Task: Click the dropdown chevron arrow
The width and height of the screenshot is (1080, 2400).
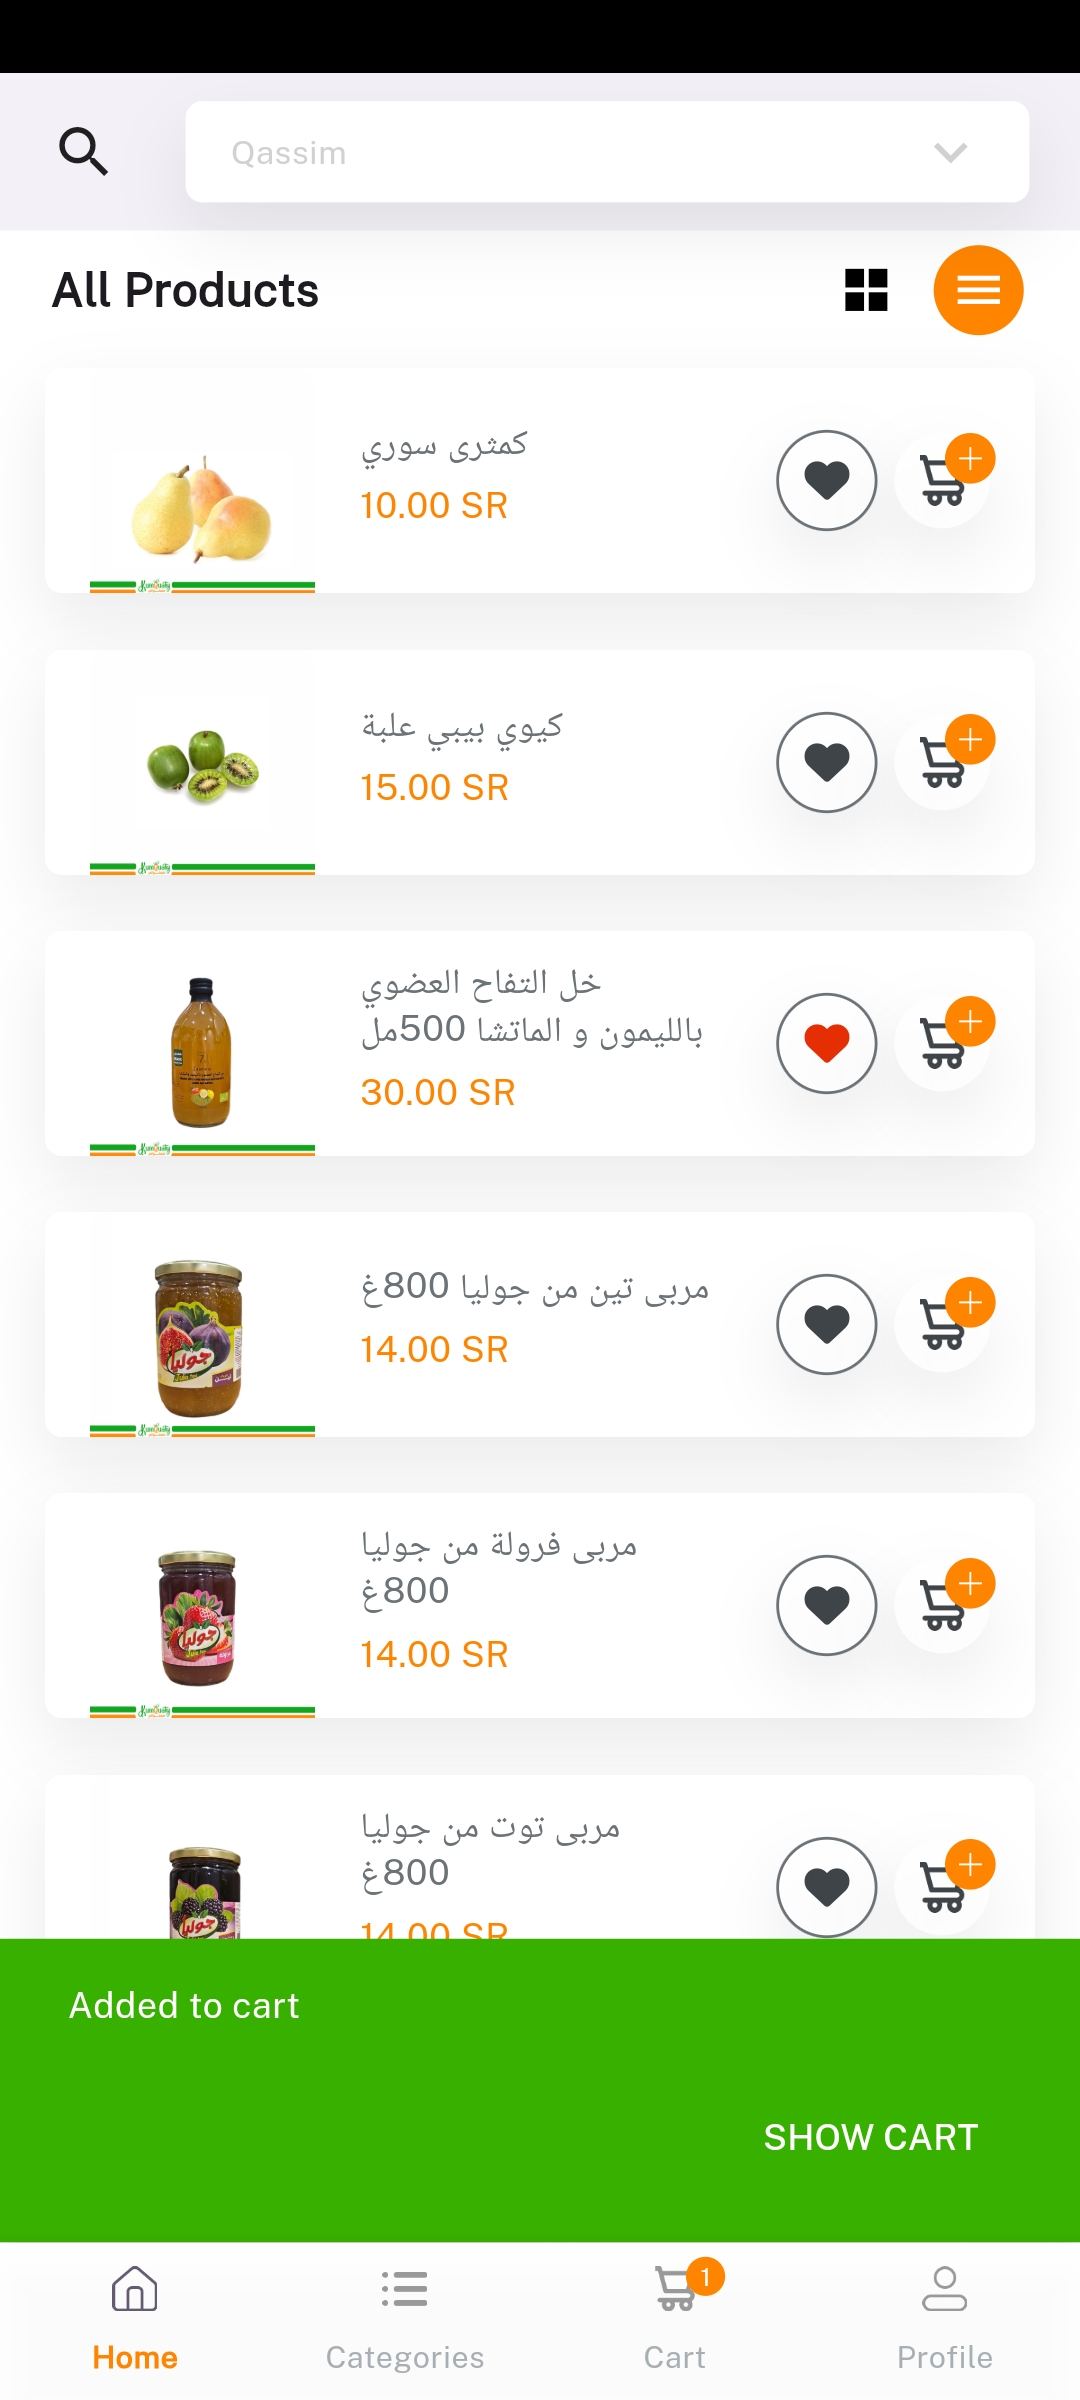Action: pyautogui.click(x=950, y=152)
